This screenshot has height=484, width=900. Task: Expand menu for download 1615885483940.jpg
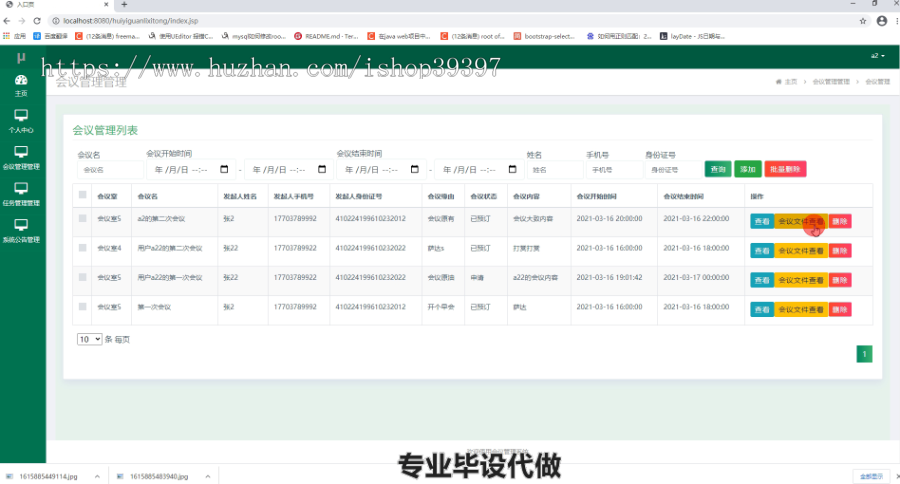coord(208,477)
